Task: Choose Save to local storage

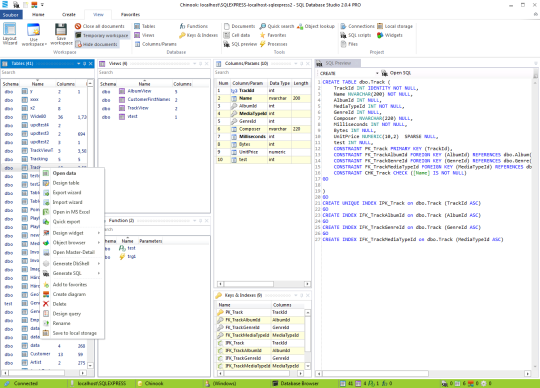Action: point(73,333)
